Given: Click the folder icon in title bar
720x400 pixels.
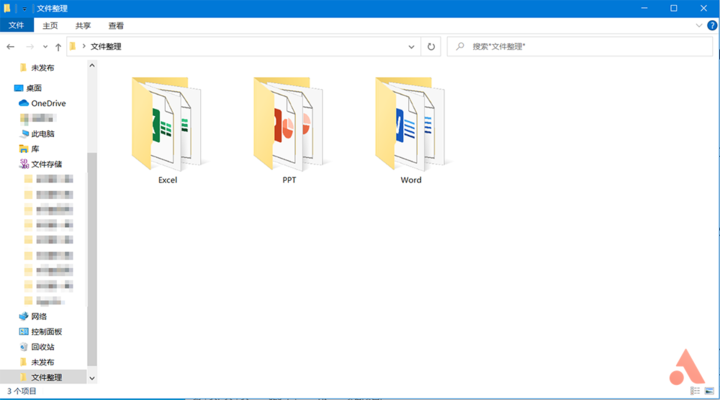Looking at the screenshot, I should click(x=7, y=8).
